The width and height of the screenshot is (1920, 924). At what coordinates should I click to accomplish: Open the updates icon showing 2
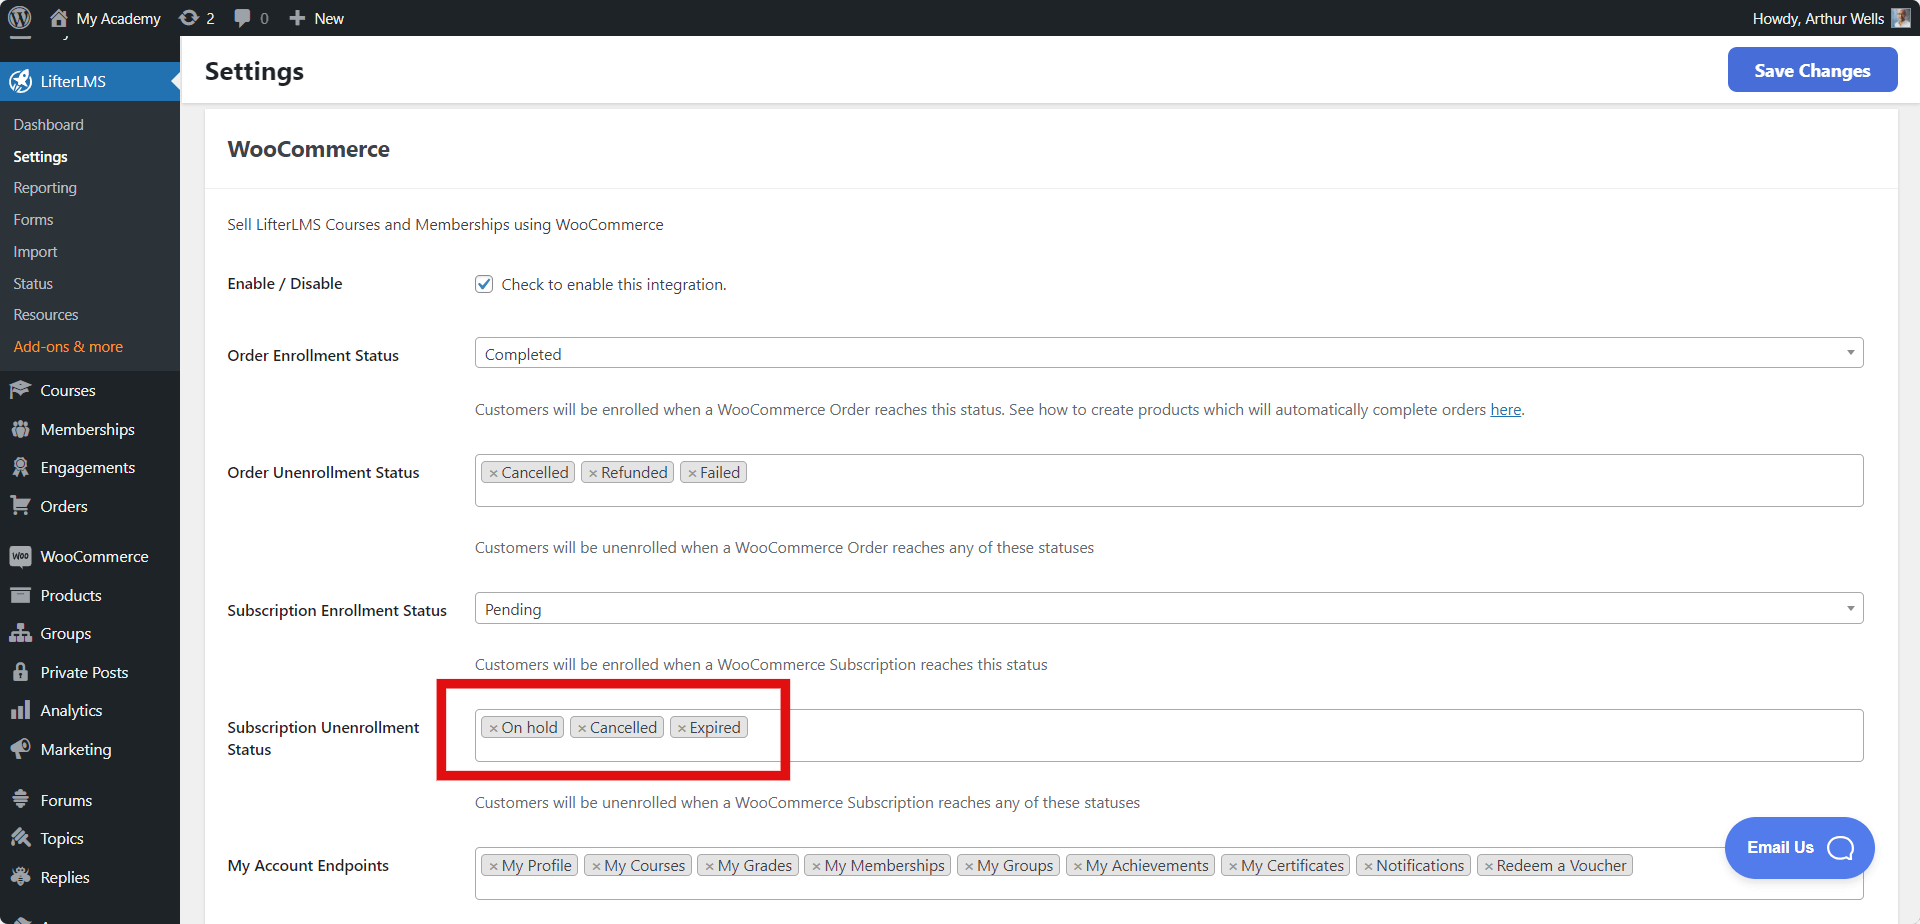click(188, 18)
